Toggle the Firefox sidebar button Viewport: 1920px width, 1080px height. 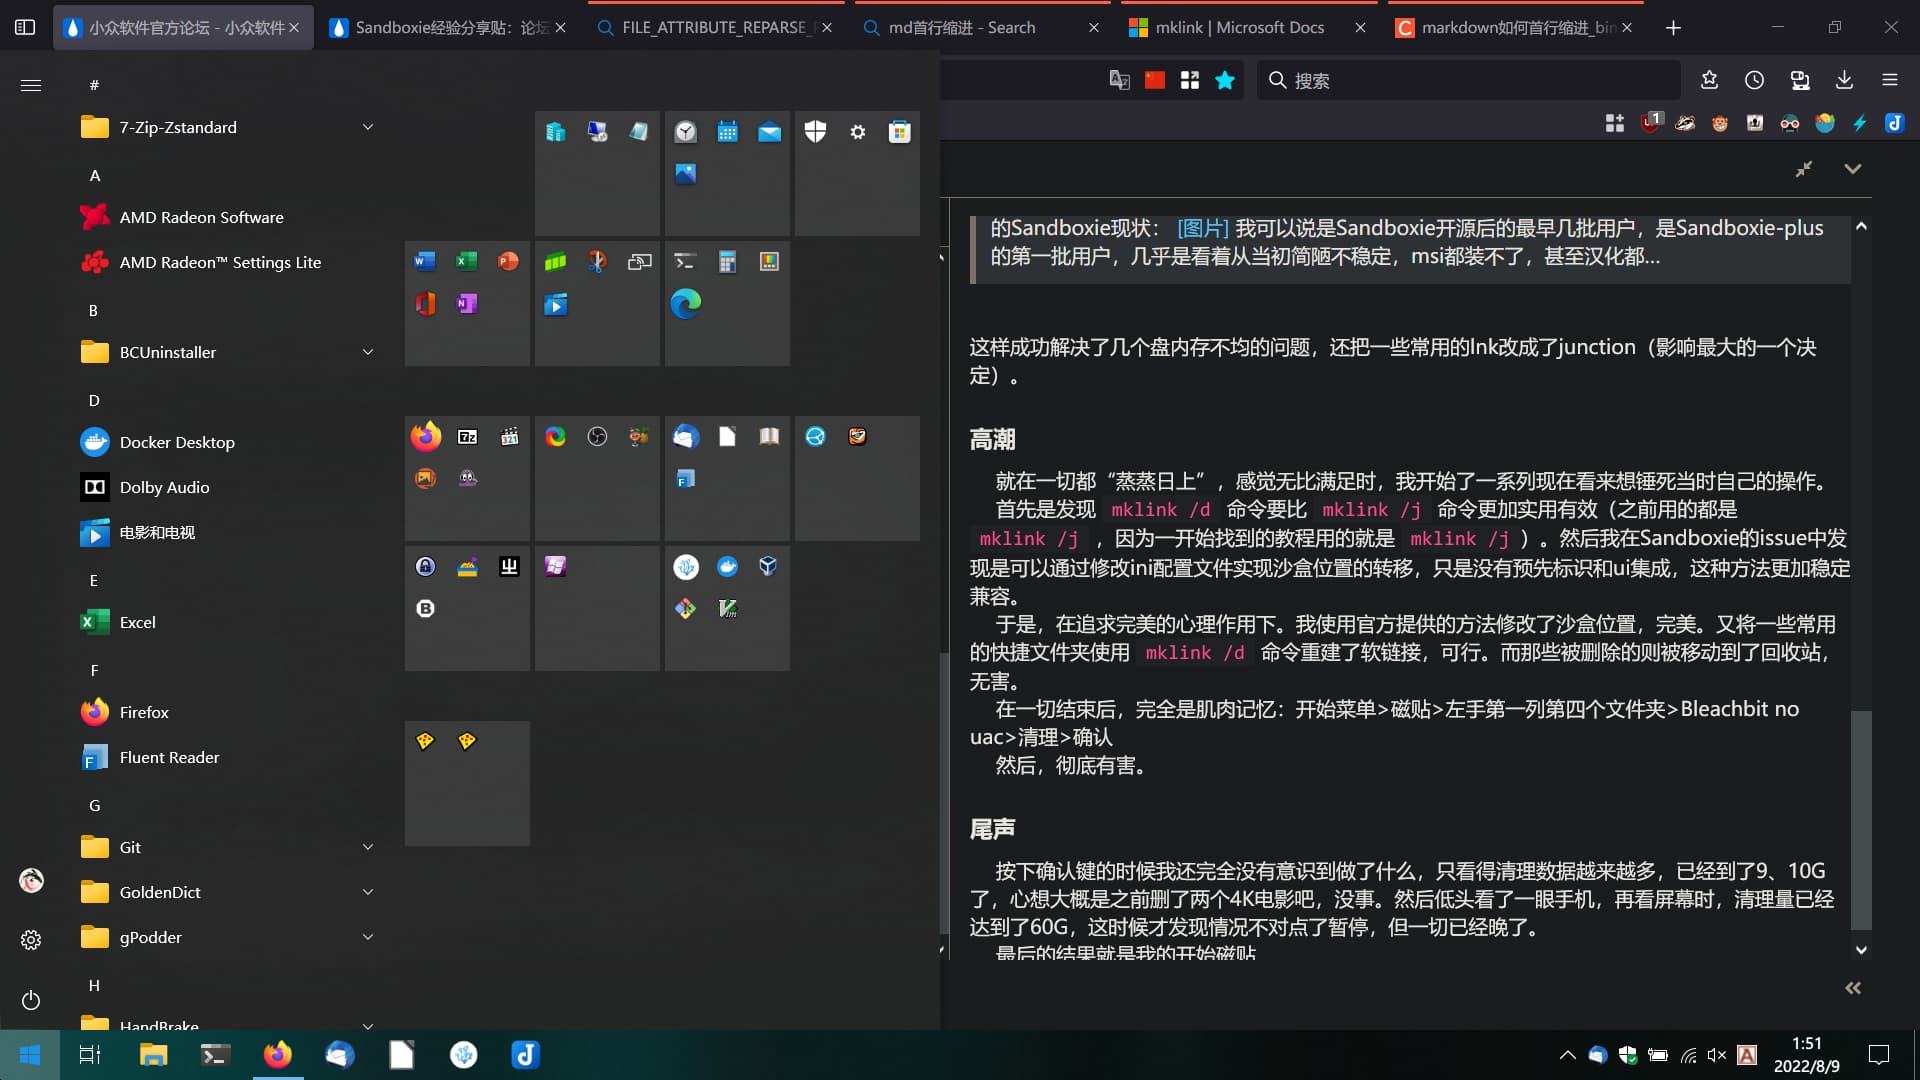[x=25, y=27]
